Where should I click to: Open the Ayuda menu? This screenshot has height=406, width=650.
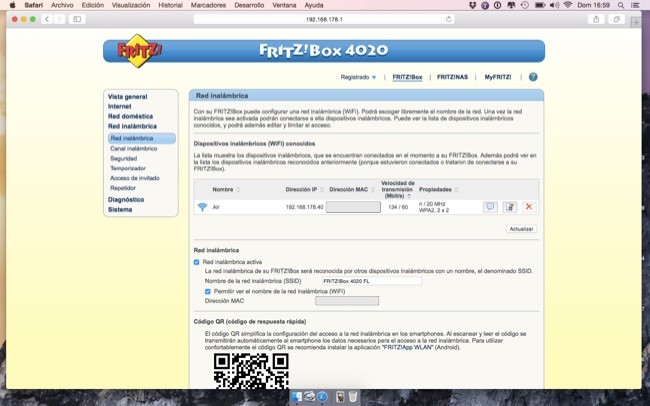314,5
